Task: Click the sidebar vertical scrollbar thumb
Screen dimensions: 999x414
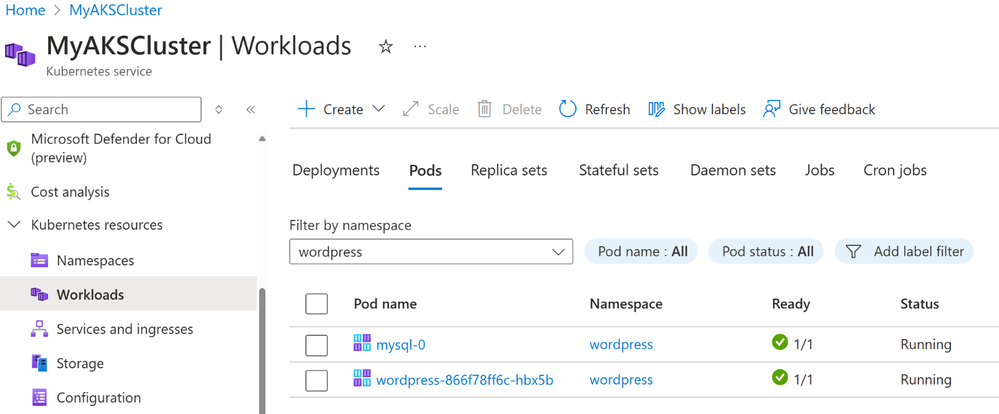Action: pyautogui.click(x=262, y=350)
